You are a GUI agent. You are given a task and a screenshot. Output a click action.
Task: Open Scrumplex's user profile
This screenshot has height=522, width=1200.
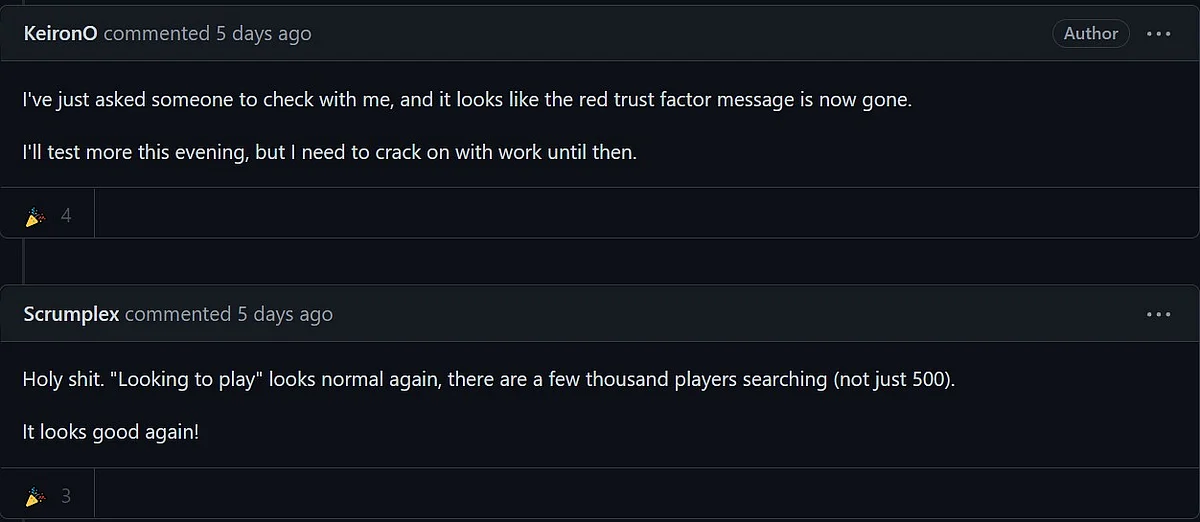click(71, 314)
